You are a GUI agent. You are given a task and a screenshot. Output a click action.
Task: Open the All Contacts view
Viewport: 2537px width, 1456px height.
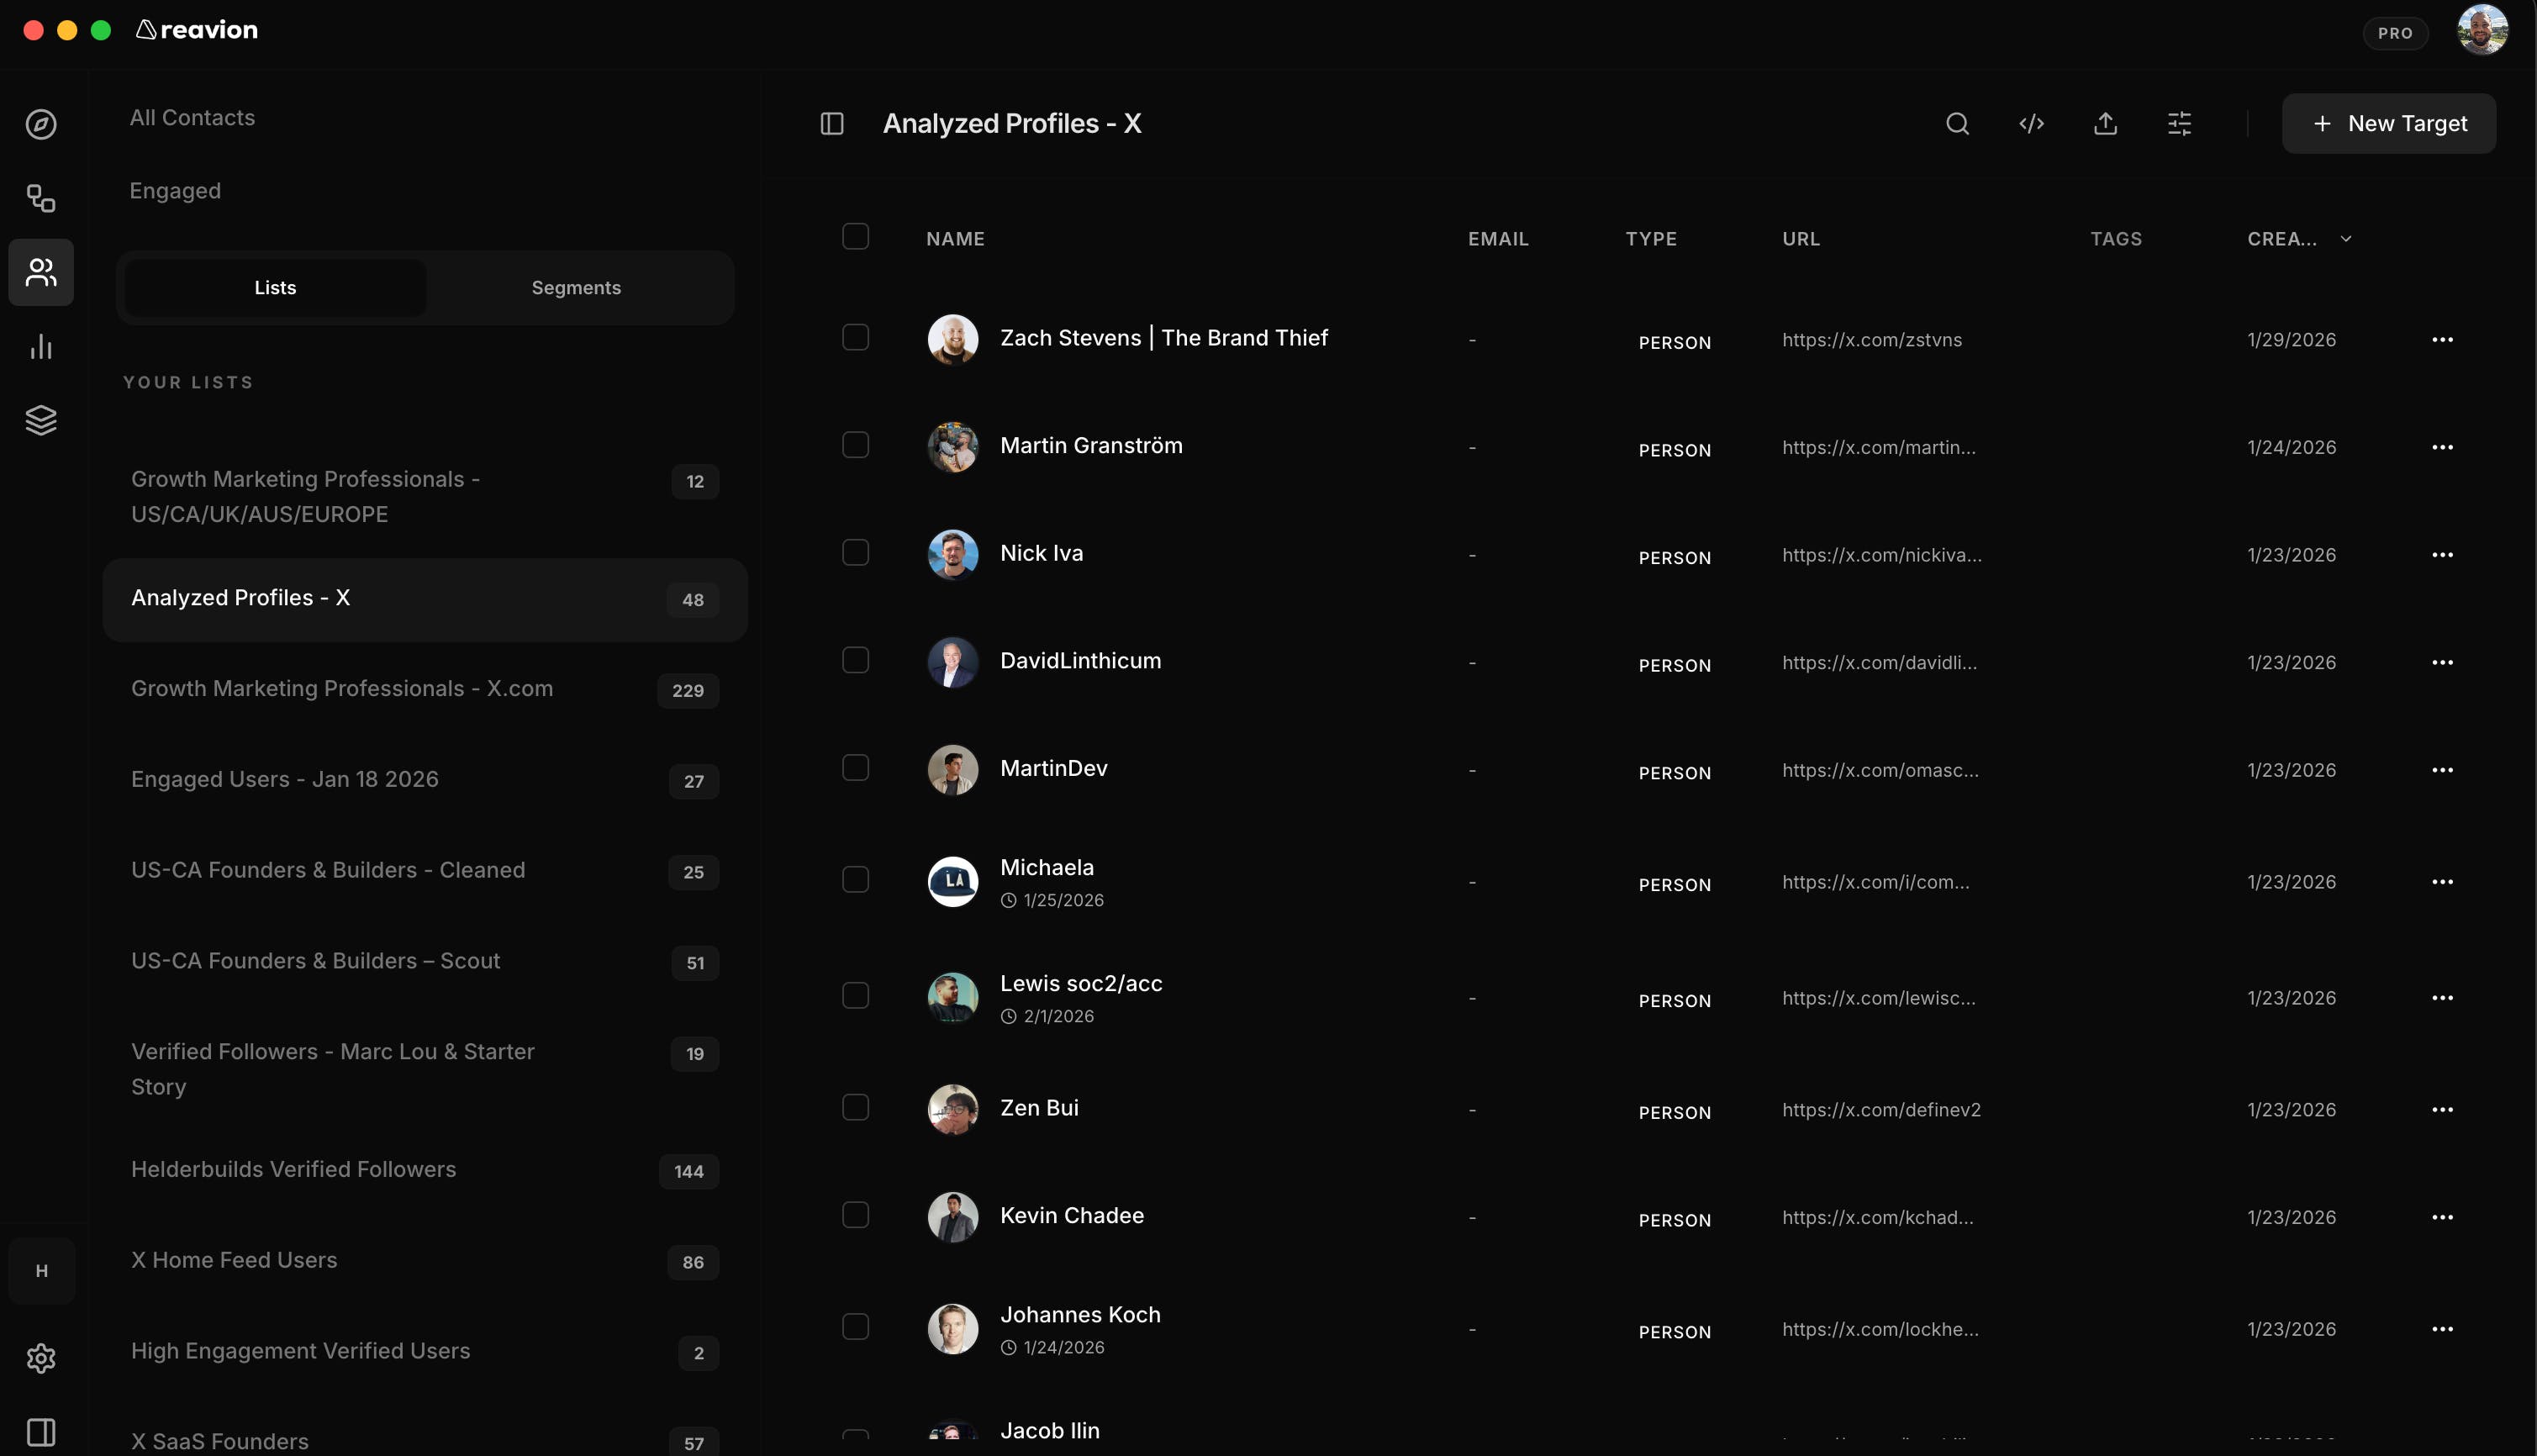point(192,118)
